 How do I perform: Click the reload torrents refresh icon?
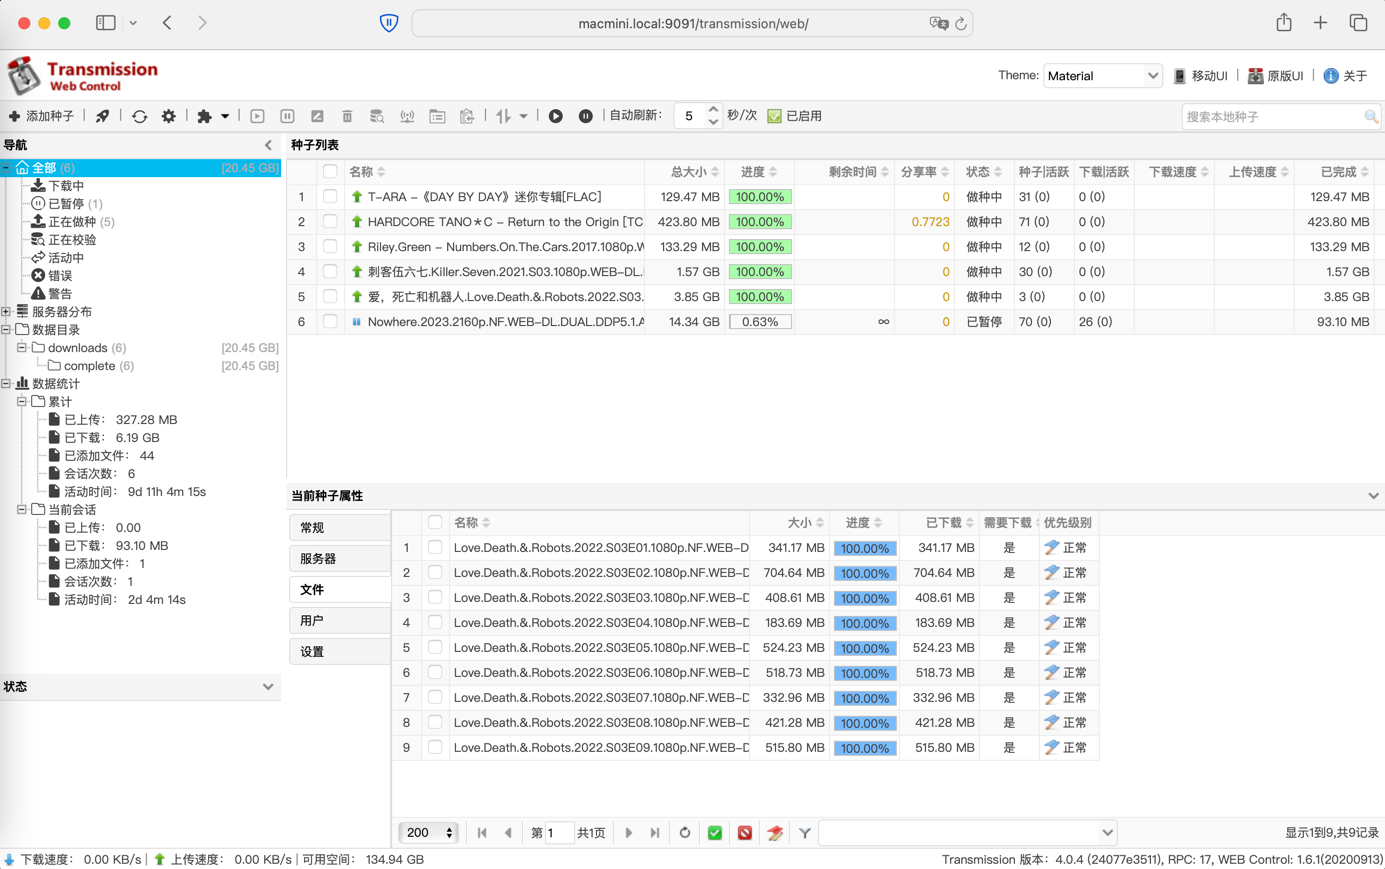point(139,116)
